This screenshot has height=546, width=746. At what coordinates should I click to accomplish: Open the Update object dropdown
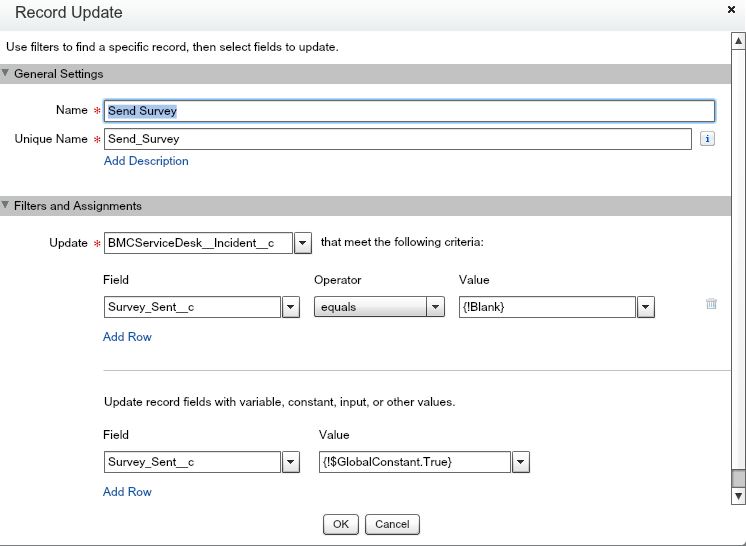coord(303,243)
